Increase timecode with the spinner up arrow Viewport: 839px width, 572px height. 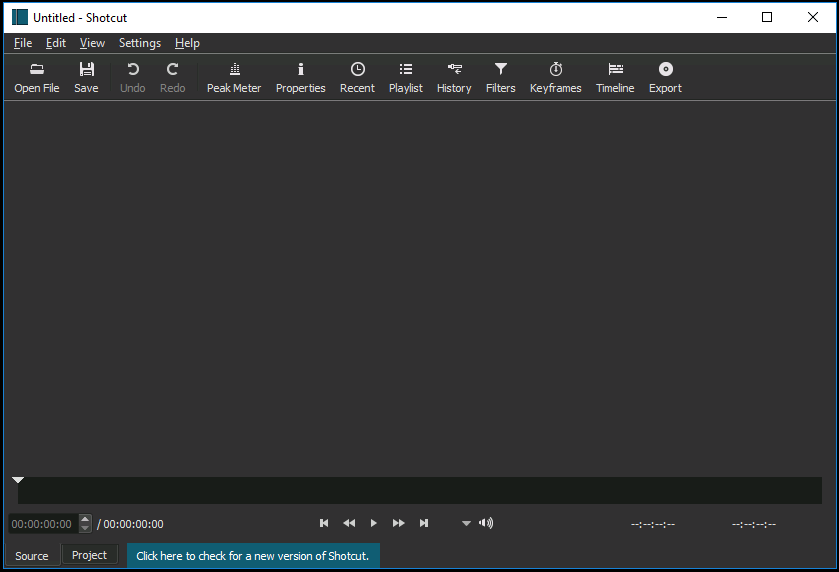[x=85, y=518]
